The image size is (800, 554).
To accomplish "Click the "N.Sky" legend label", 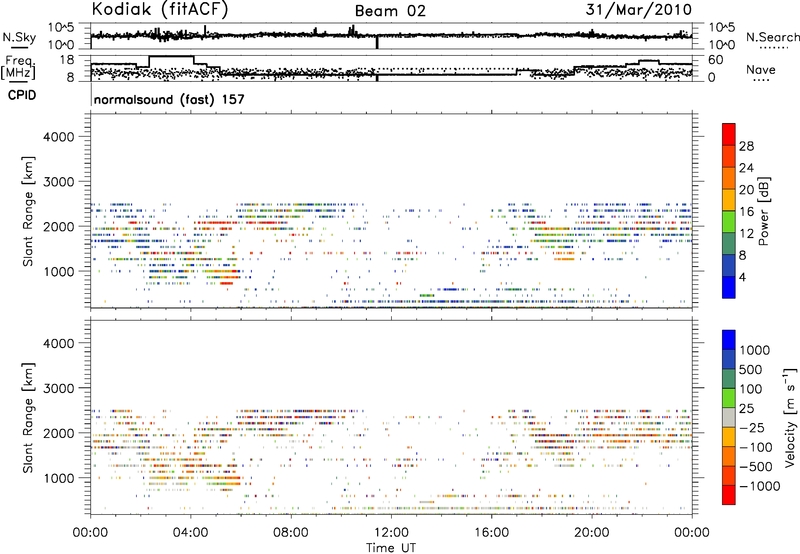I will pyautogui.click(x=19, y=37).
